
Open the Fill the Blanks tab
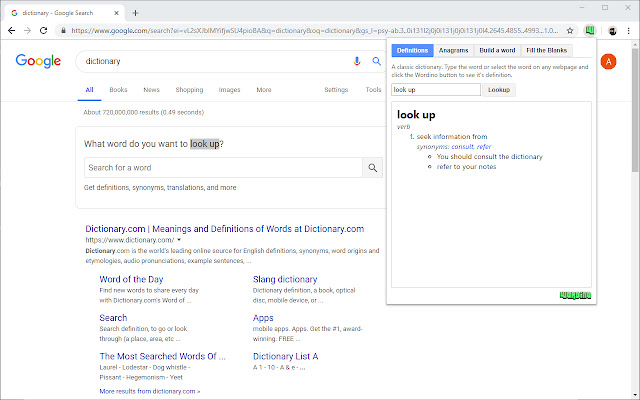point(547,50)
